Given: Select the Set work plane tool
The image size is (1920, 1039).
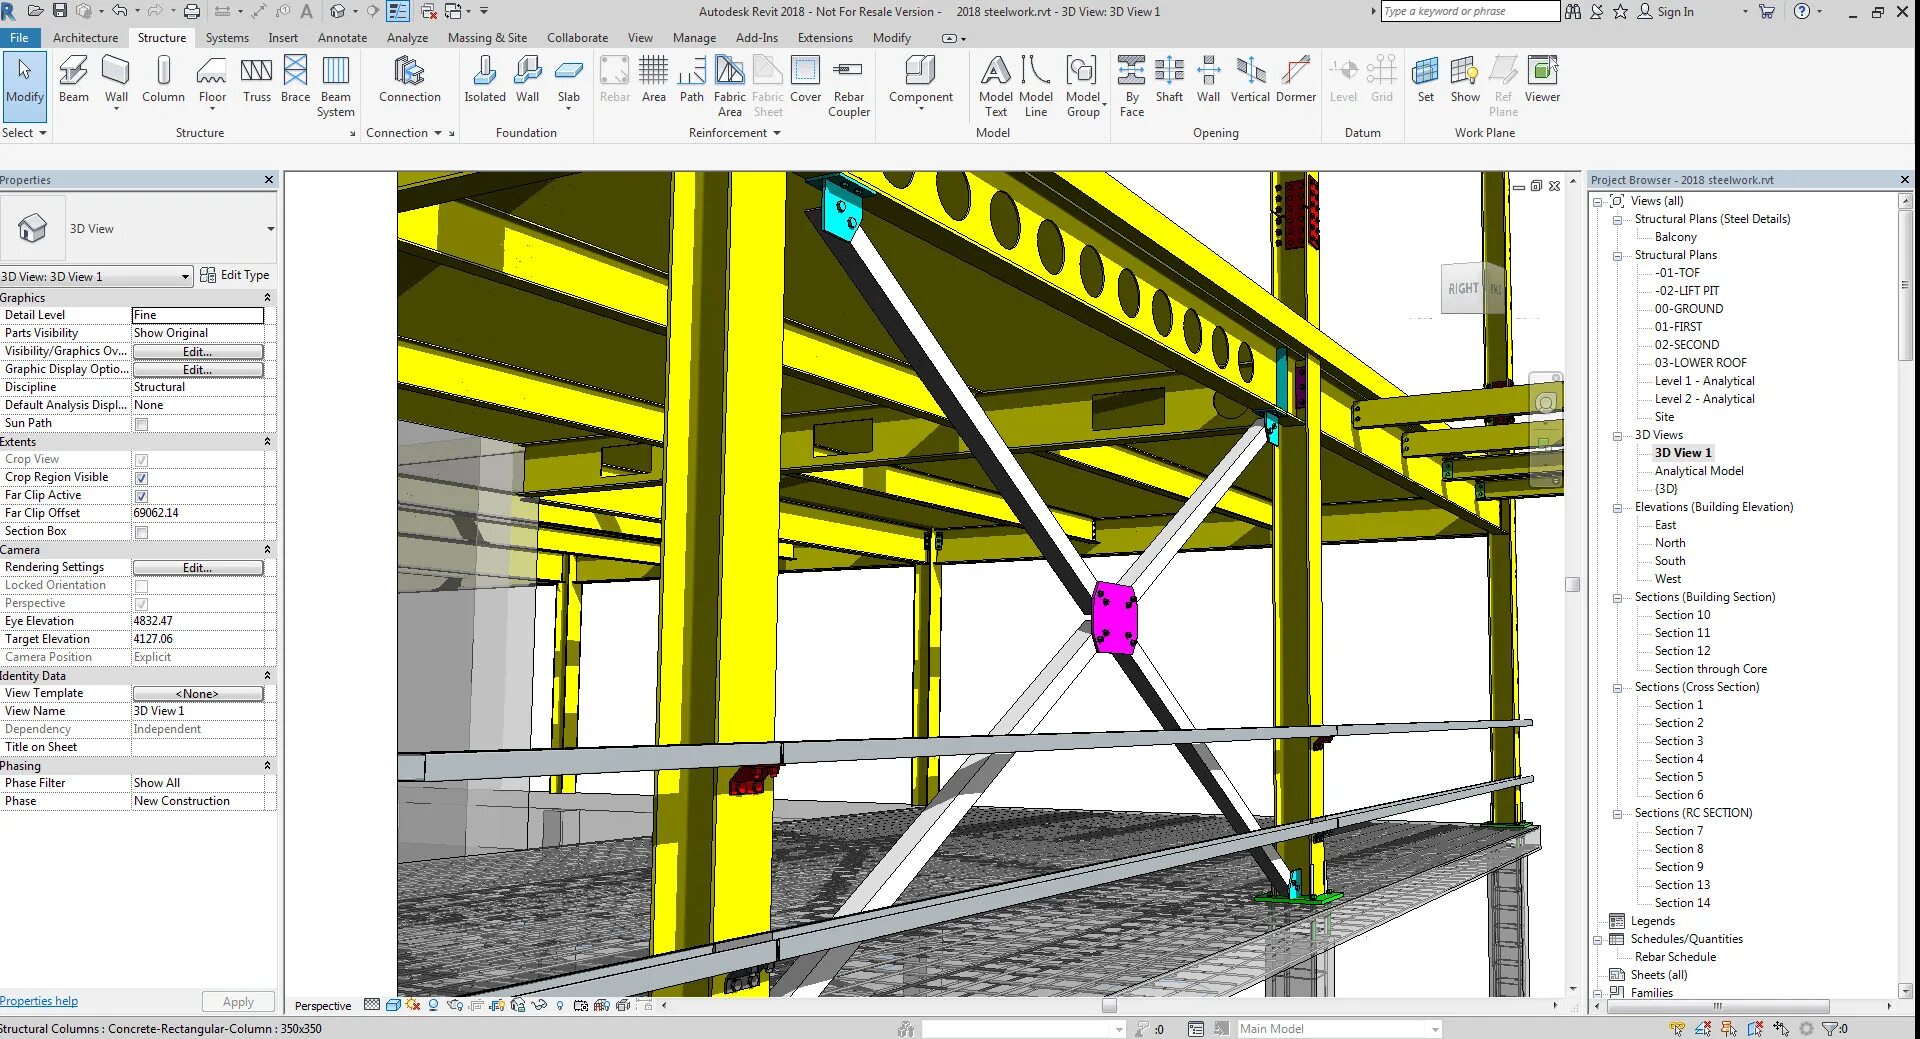Looking at the screenshot, I should (1425, 79).
